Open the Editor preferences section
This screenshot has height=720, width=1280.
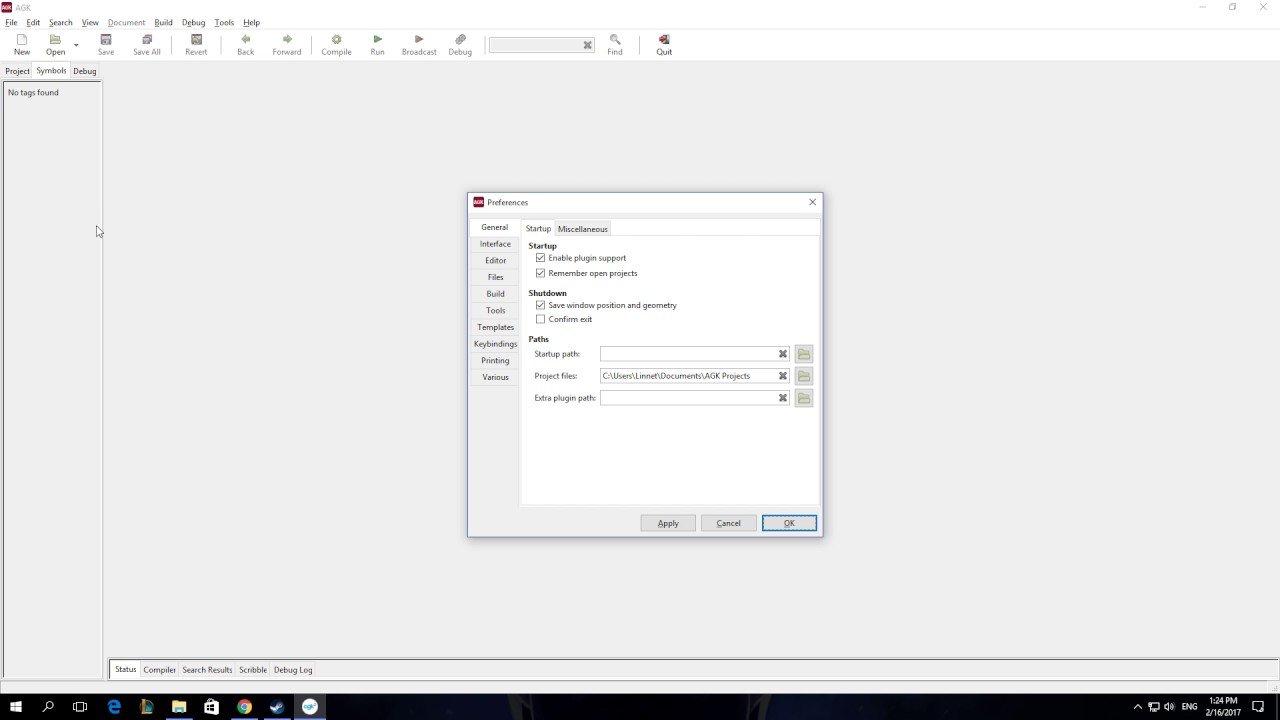pyautogui.click(x=495, y=260)
